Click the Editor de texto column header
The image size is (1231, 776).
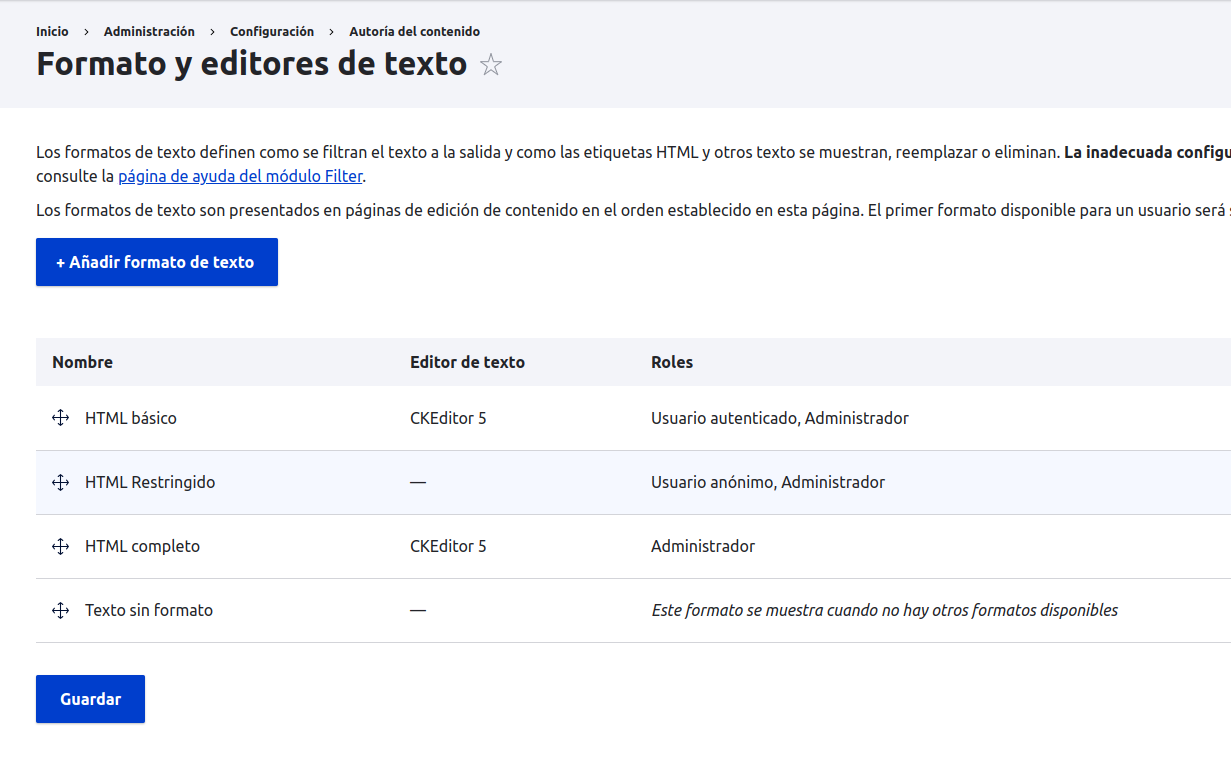tap(467, 362)
